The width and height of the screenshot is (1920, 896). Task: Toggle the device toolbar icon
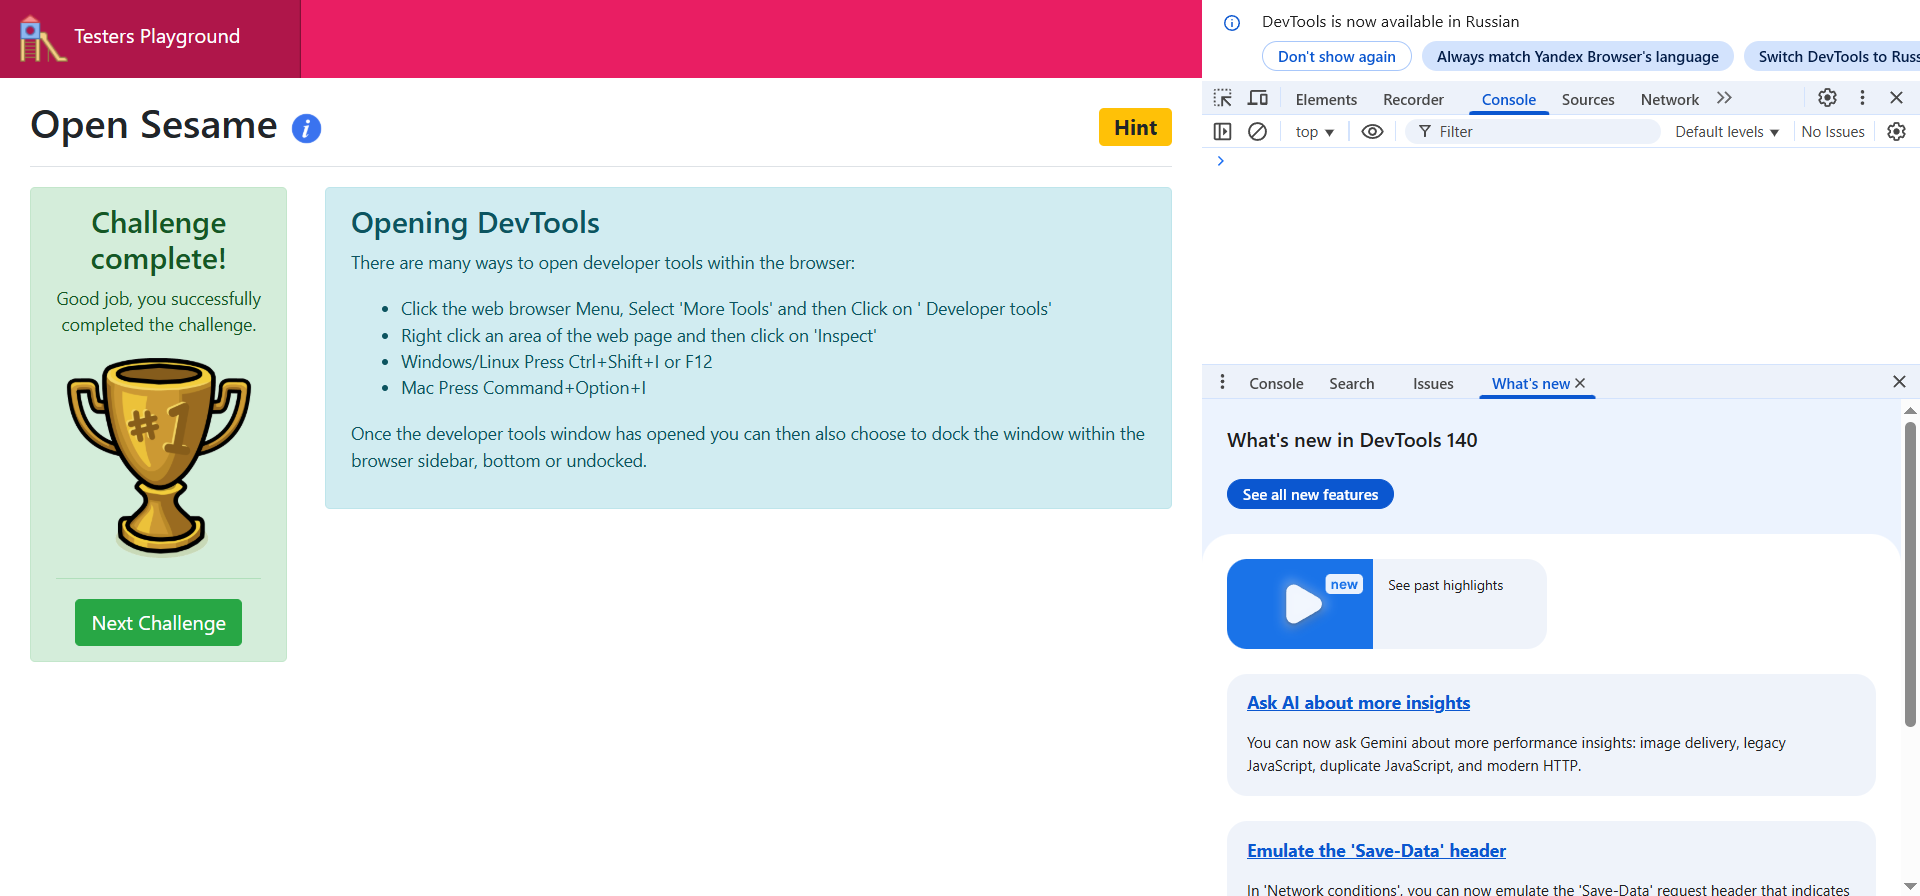pyautogui.click(x=1258, y=98)
